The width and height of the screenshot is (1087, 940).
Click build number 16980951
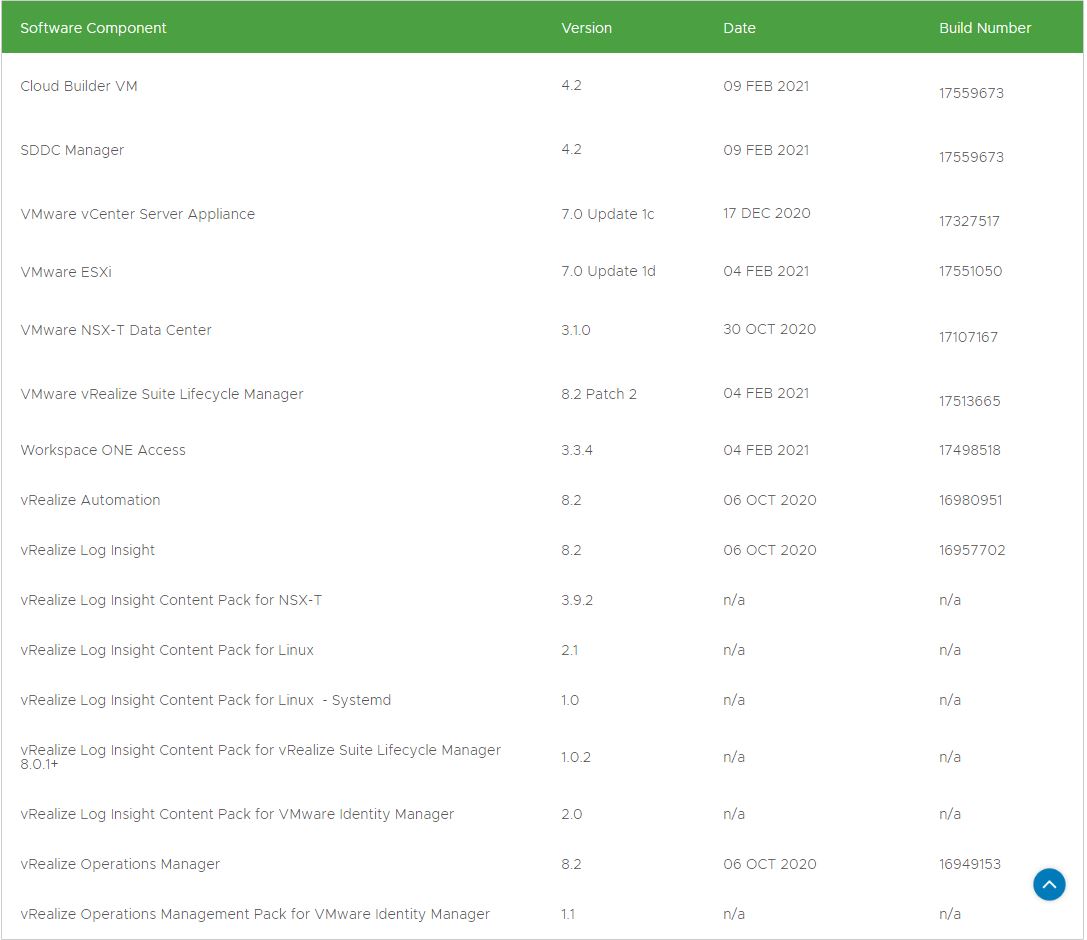[x=971, y=500]
